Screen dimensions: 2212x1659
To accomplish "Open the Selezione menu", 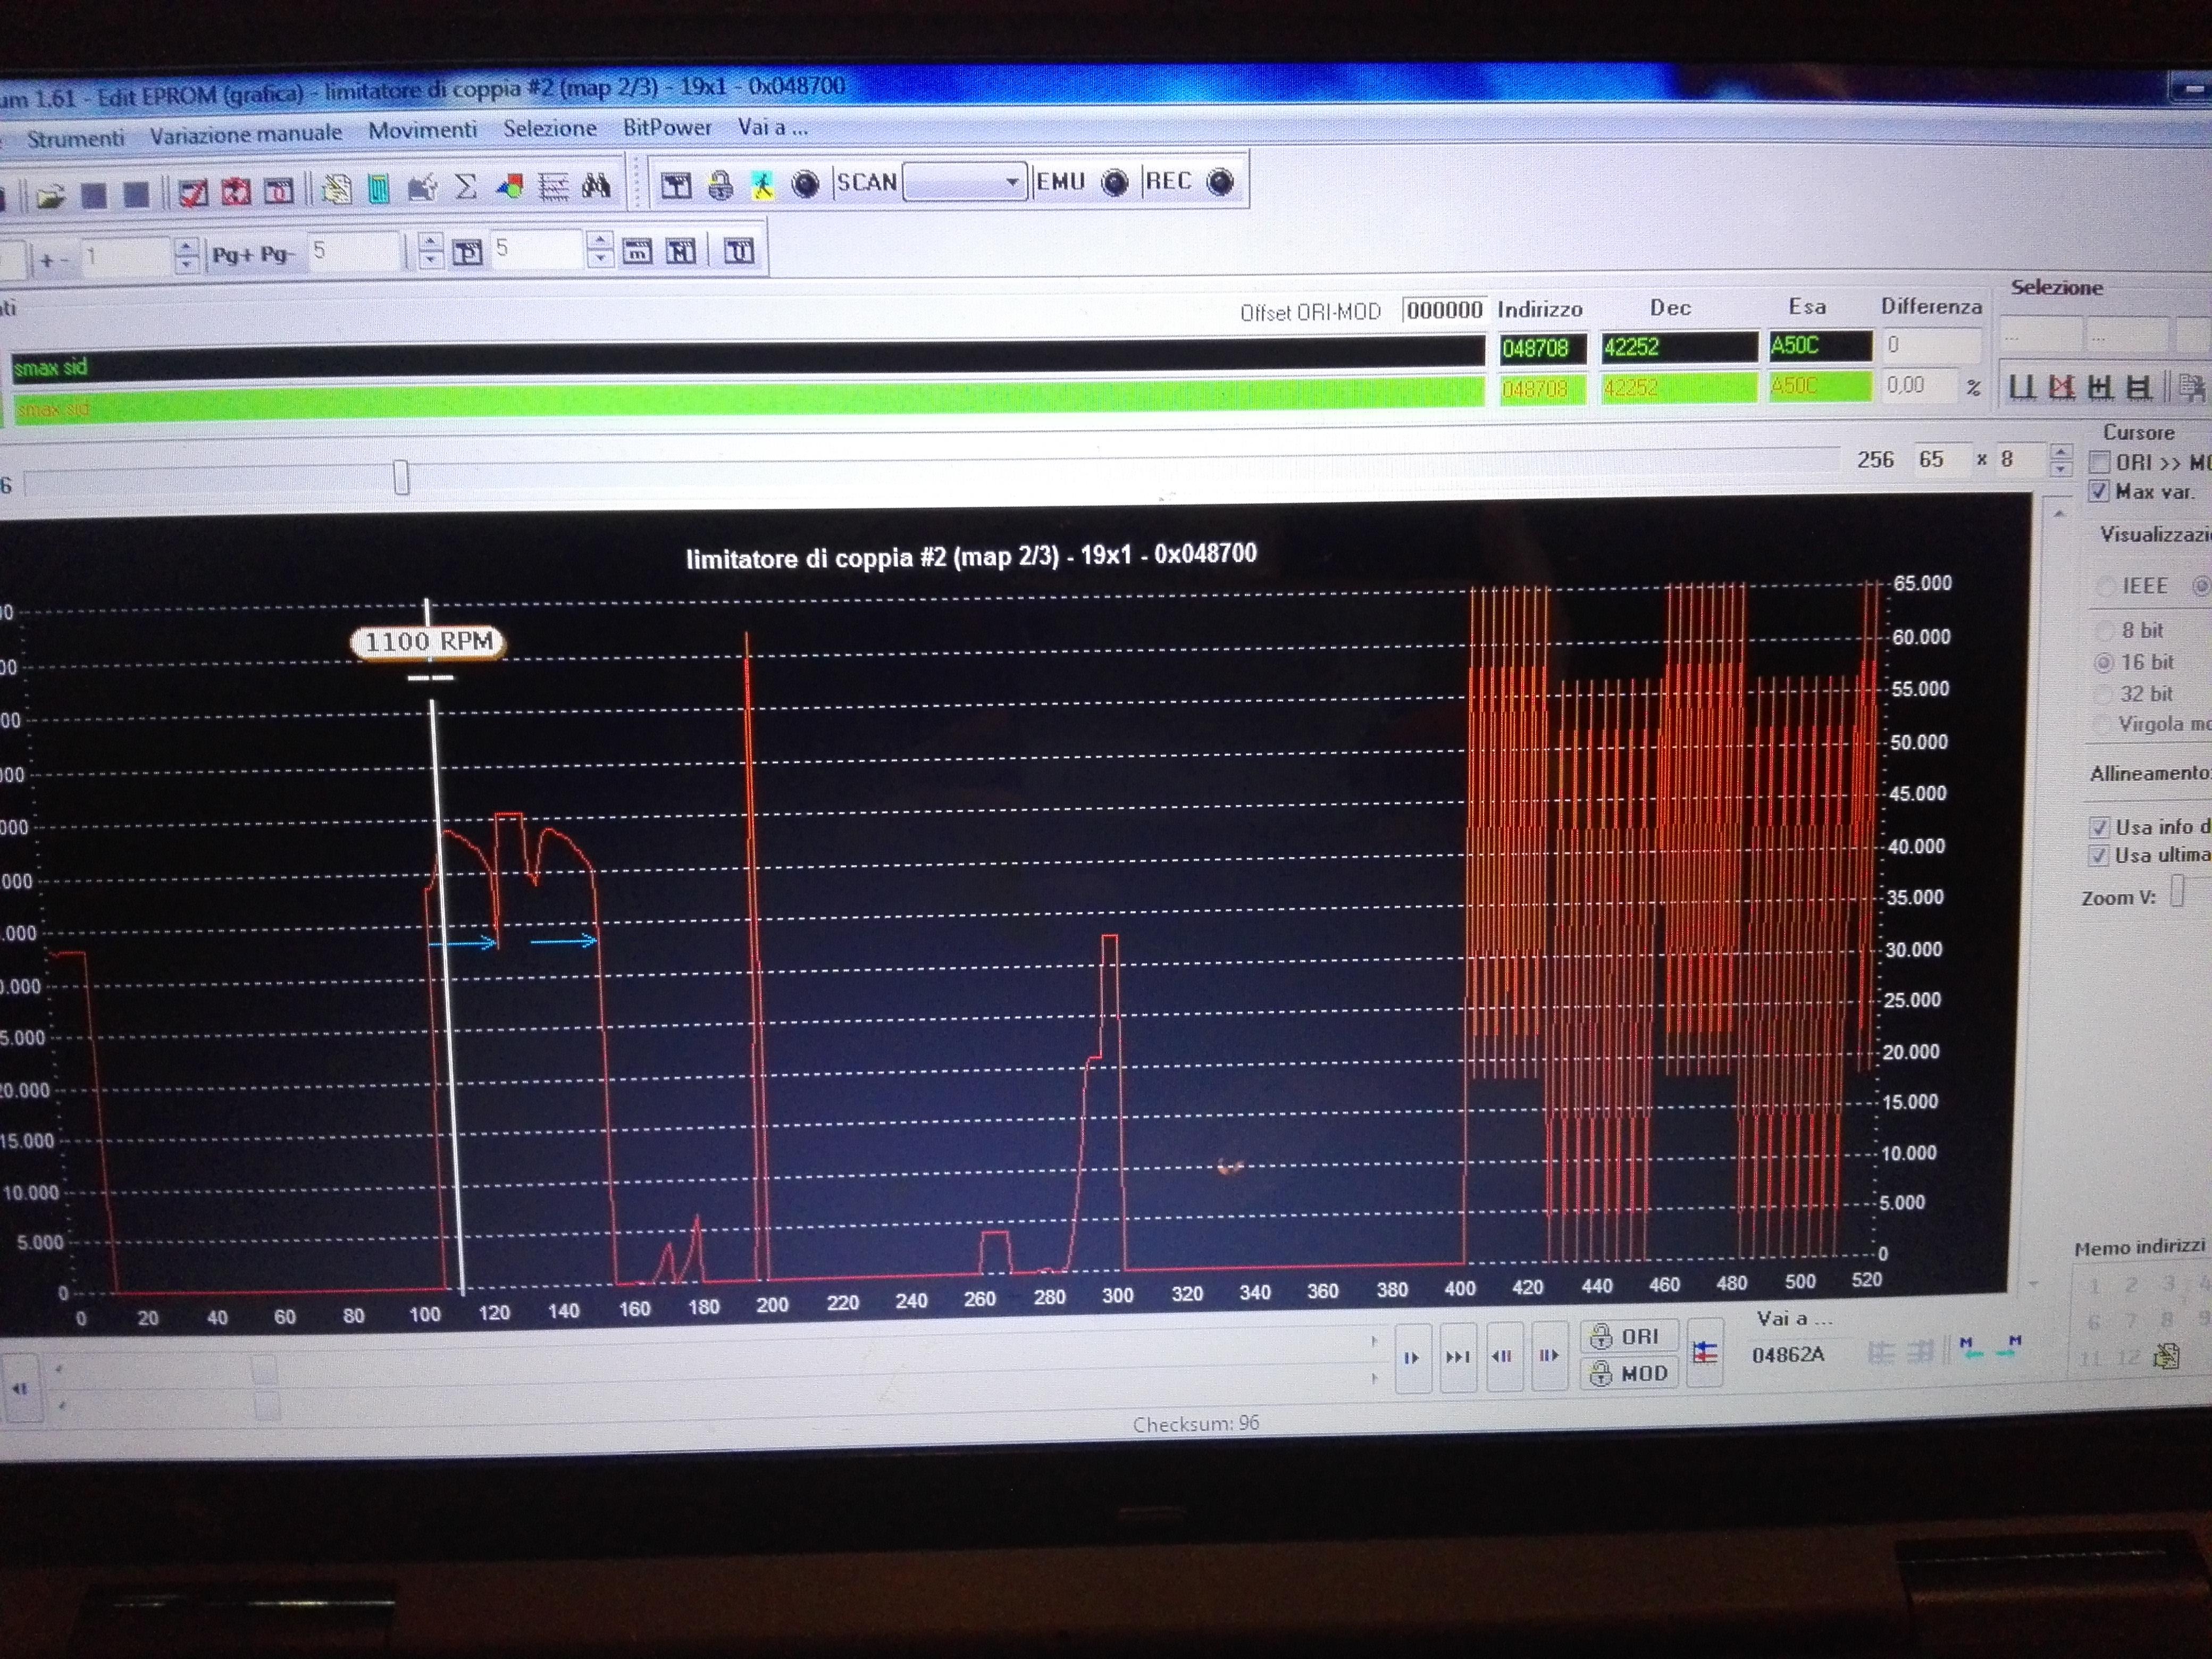I will tap(550, 128).
